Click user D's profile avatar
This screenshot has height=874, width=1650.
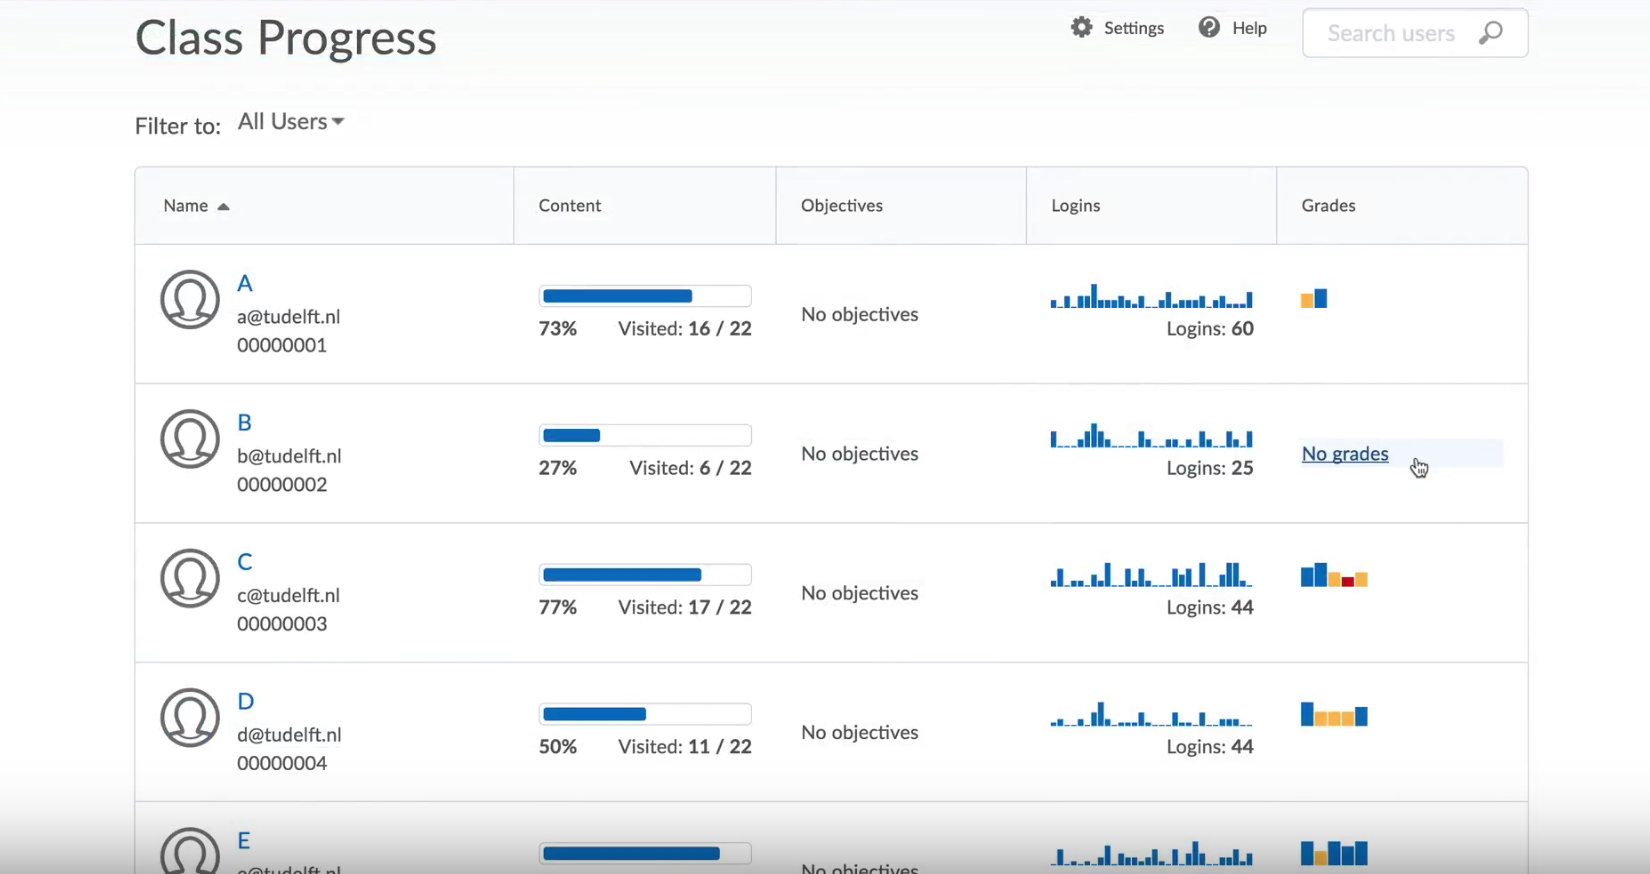coord(190,717)
